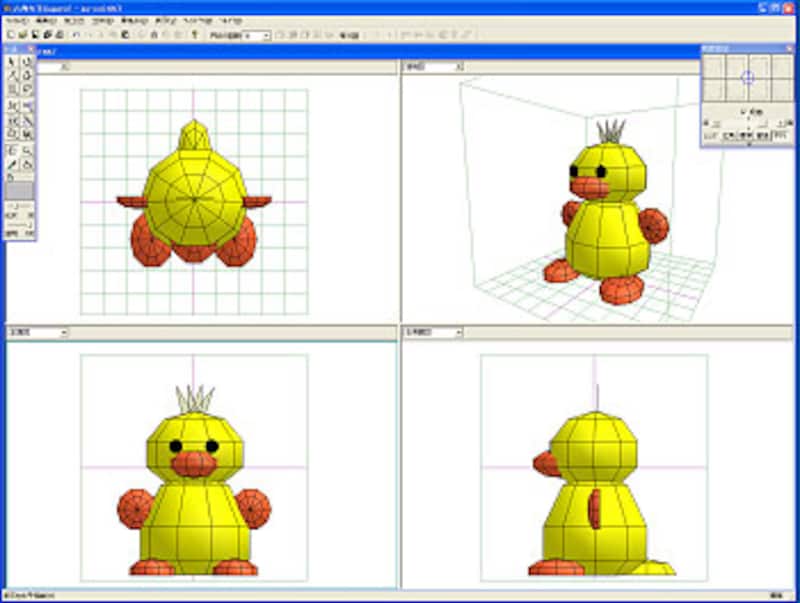Click the blue crosshair in the navigation panel
The width and height of the screenshot is (800, 603).
tap(747, 78)
